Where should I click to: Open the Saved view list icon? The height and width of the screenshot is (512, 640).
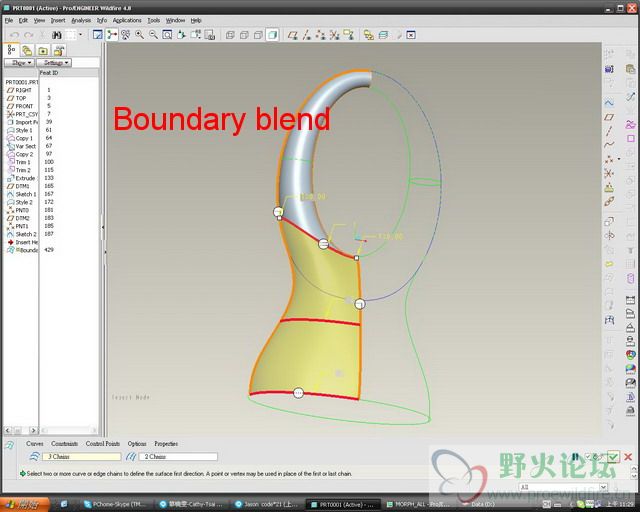tap(196, 35)
